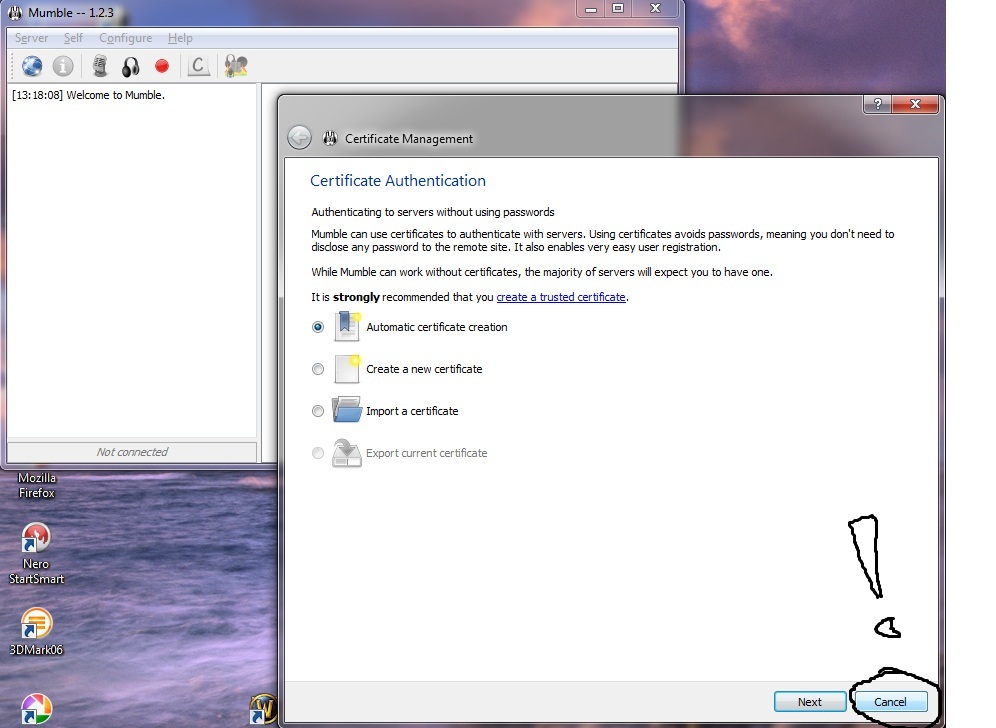The image size is (996, 728).
Task: Click the Certificate Management header Mumble icon
Action: tap(330, 138)
